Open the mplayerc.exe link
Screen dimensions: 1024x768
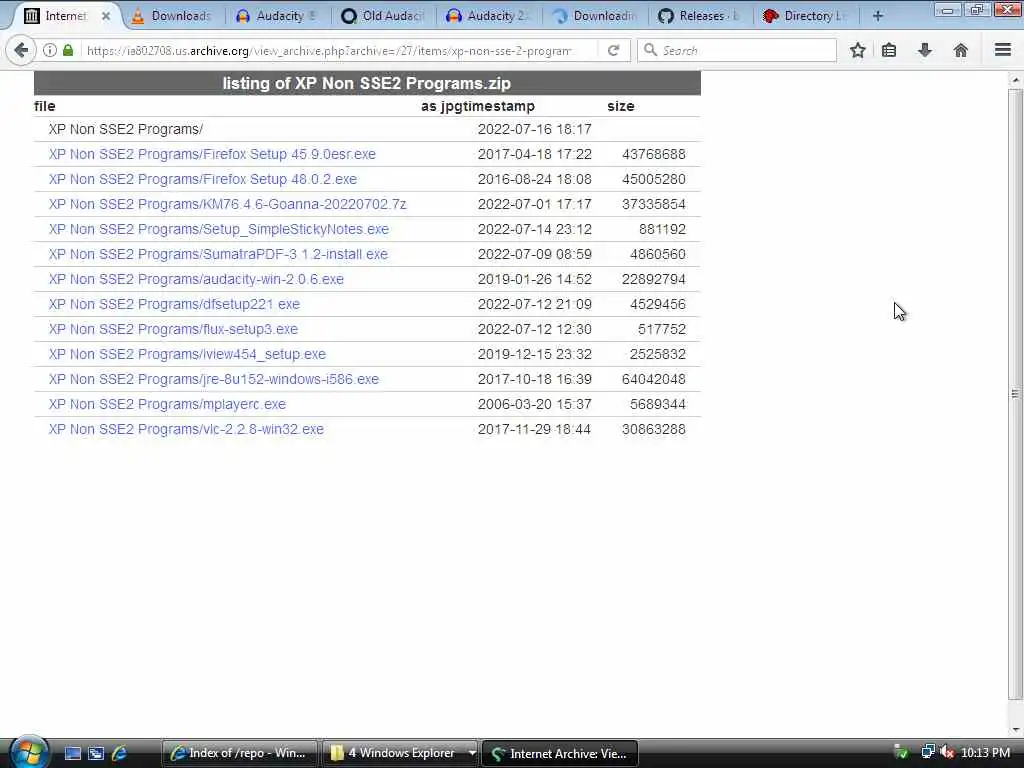coord(167,404)
